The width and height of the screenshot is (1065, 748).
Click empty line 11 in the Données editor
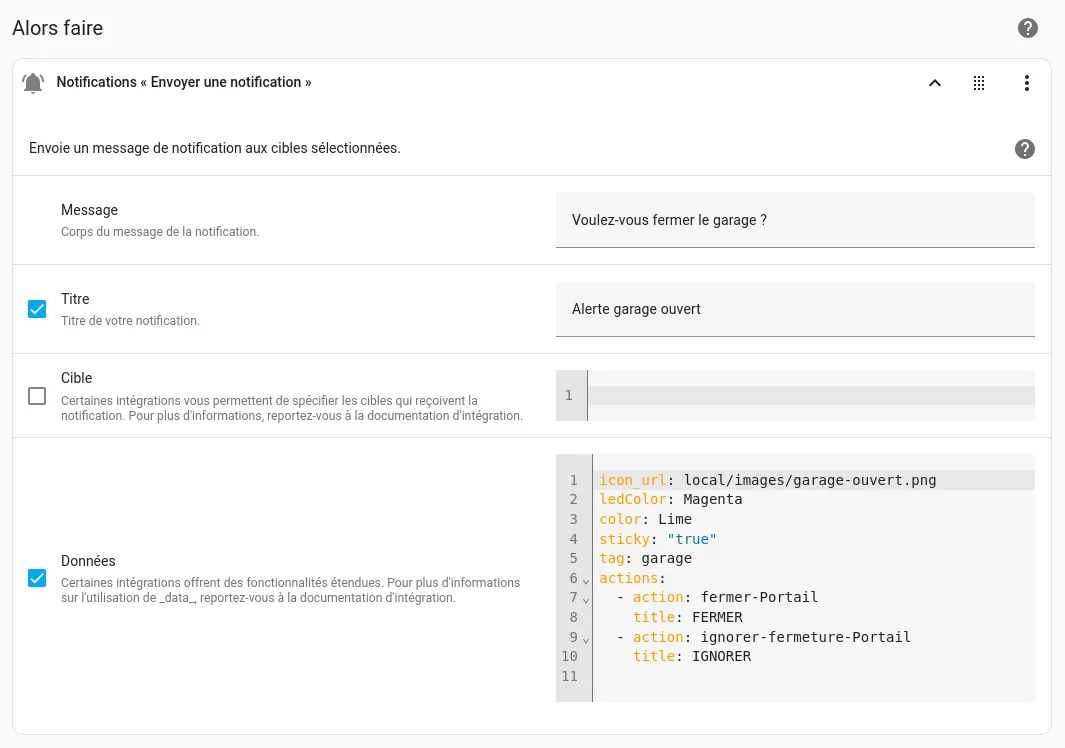coord(813,676)
